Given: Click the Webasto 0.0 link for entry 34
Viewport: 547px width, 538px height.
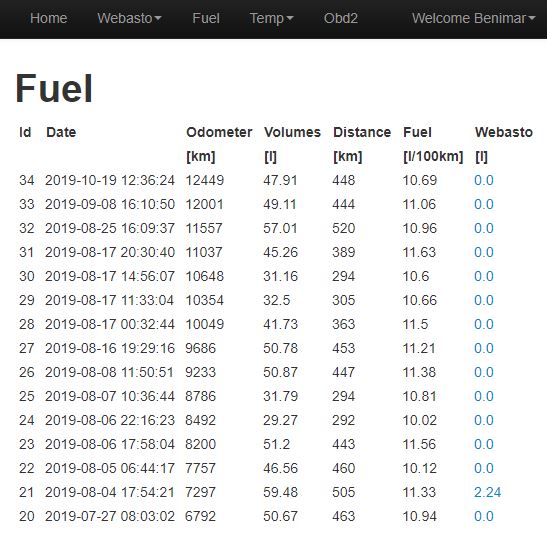Looking at the screenshot, I should (x=484, y=180).
